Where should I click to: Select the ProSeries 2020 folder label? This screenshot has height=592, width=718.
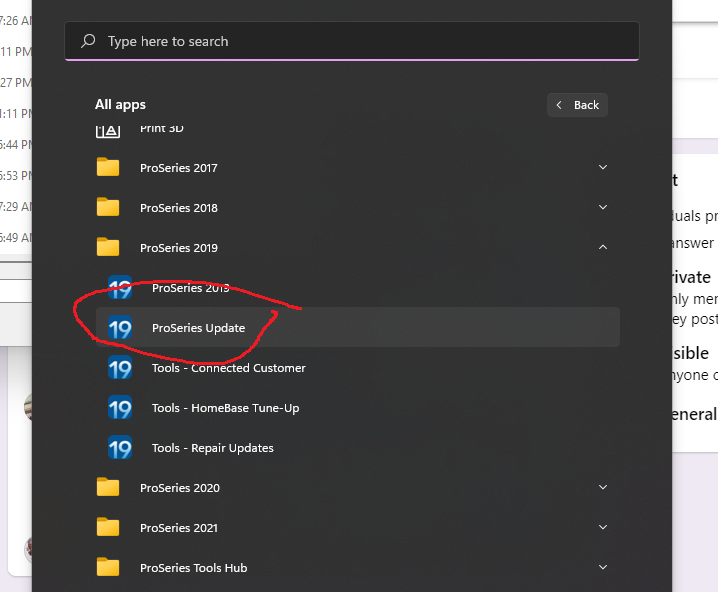pos(179,488)
